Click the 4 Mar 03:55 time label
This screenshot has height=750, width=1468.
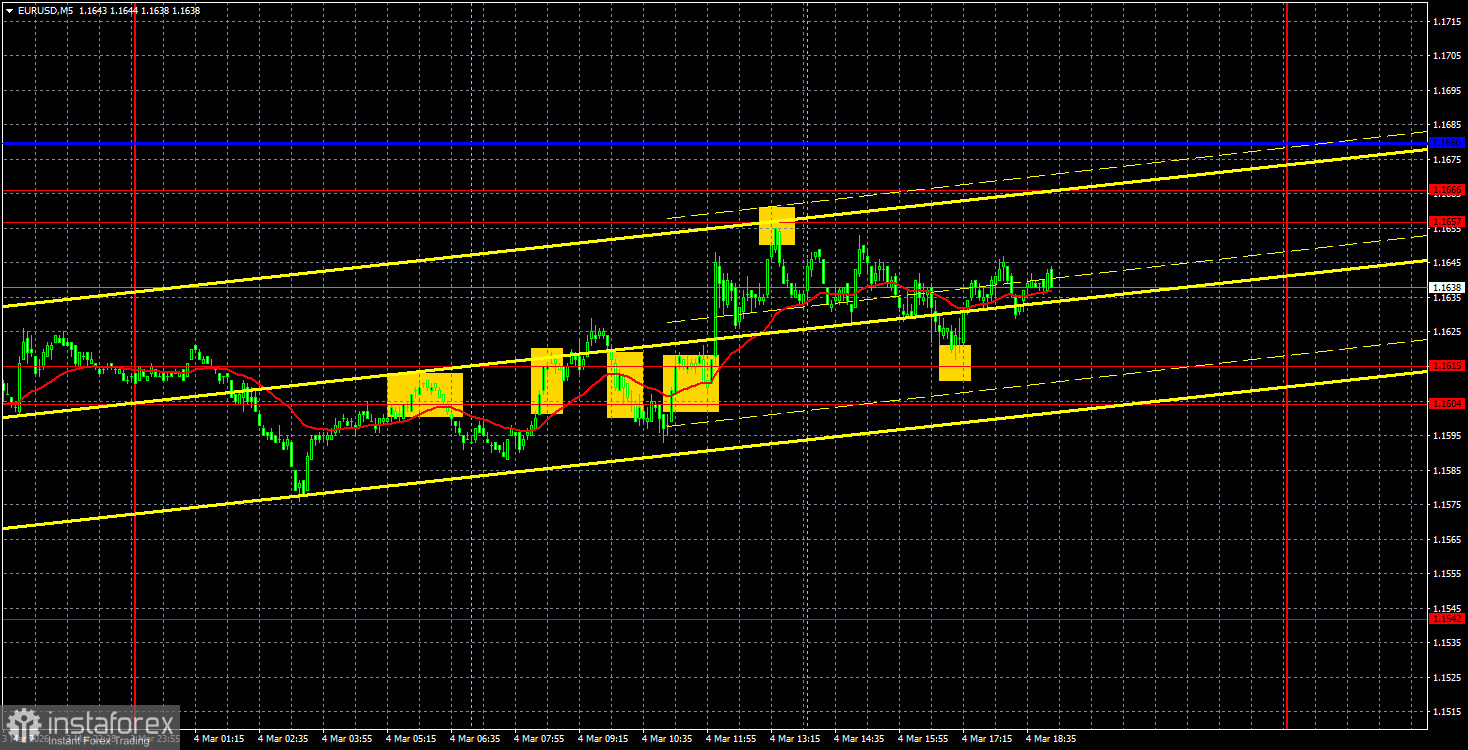click(347, 739)
